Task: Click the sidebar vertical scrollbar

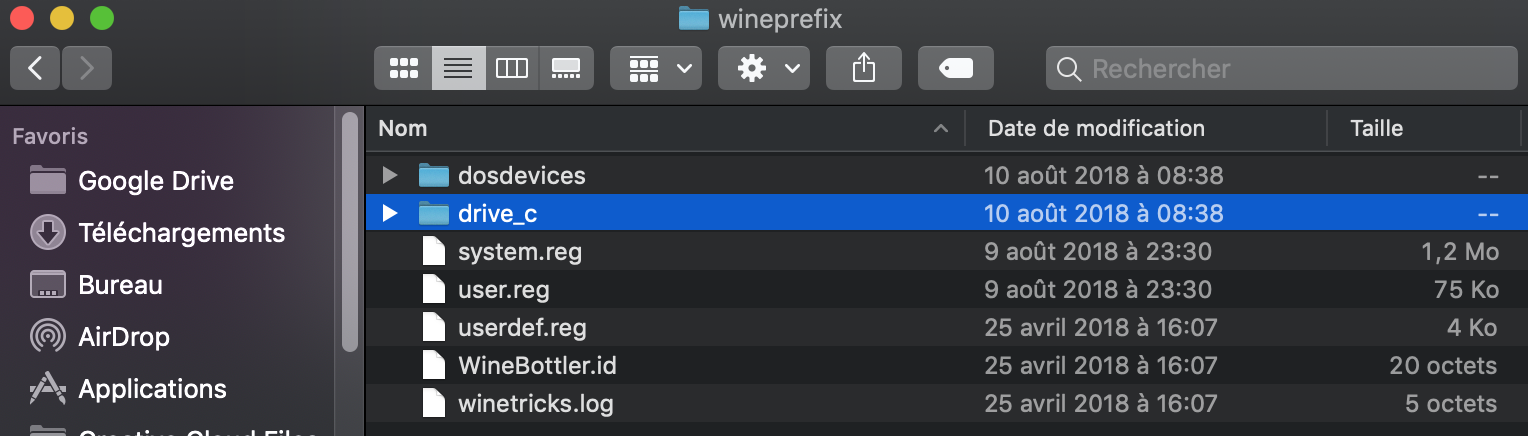Action: pyautogui.click(x=350, y=232)
